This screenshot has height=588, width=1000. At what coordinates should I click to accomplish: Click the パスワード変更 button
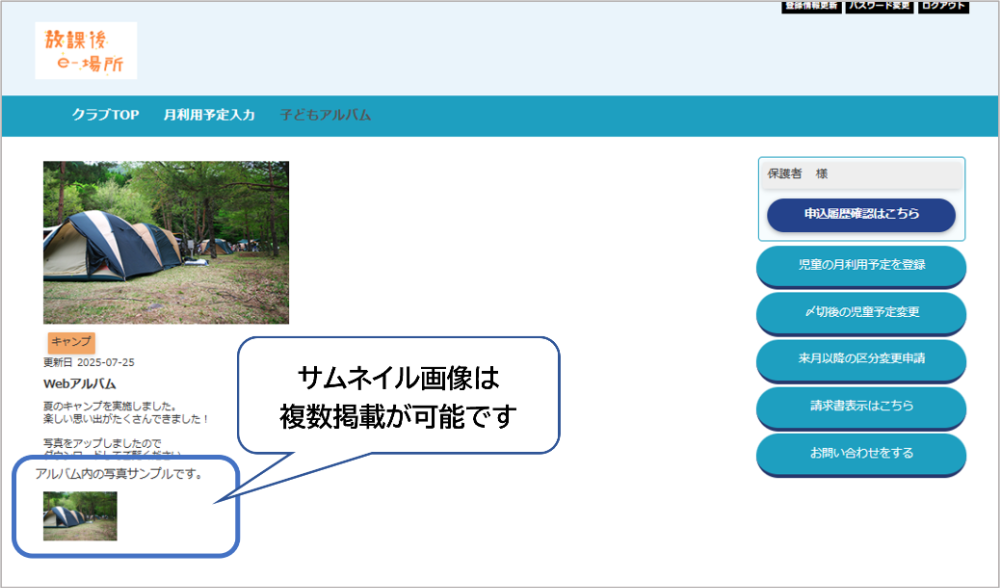(x=879, y=6)
